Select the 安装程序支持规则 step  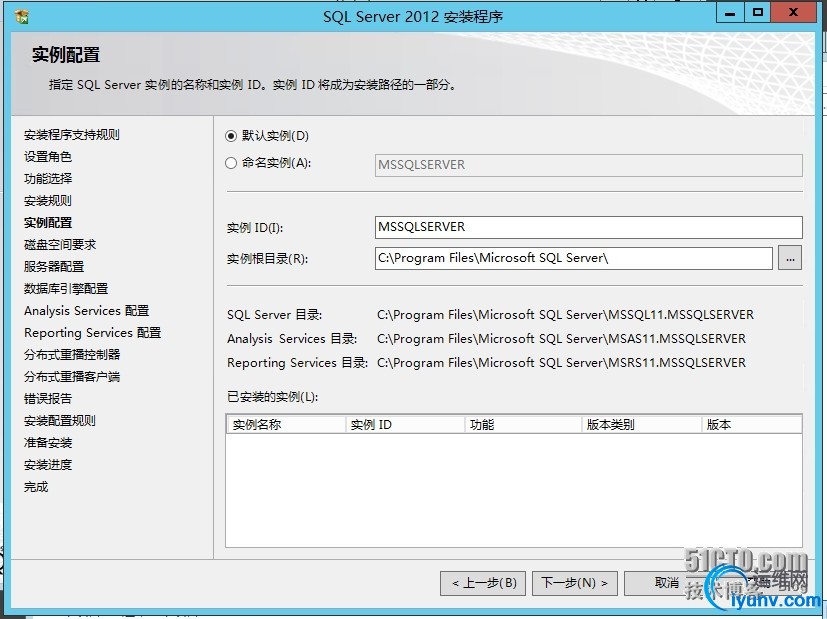click(x=72, y=135)
